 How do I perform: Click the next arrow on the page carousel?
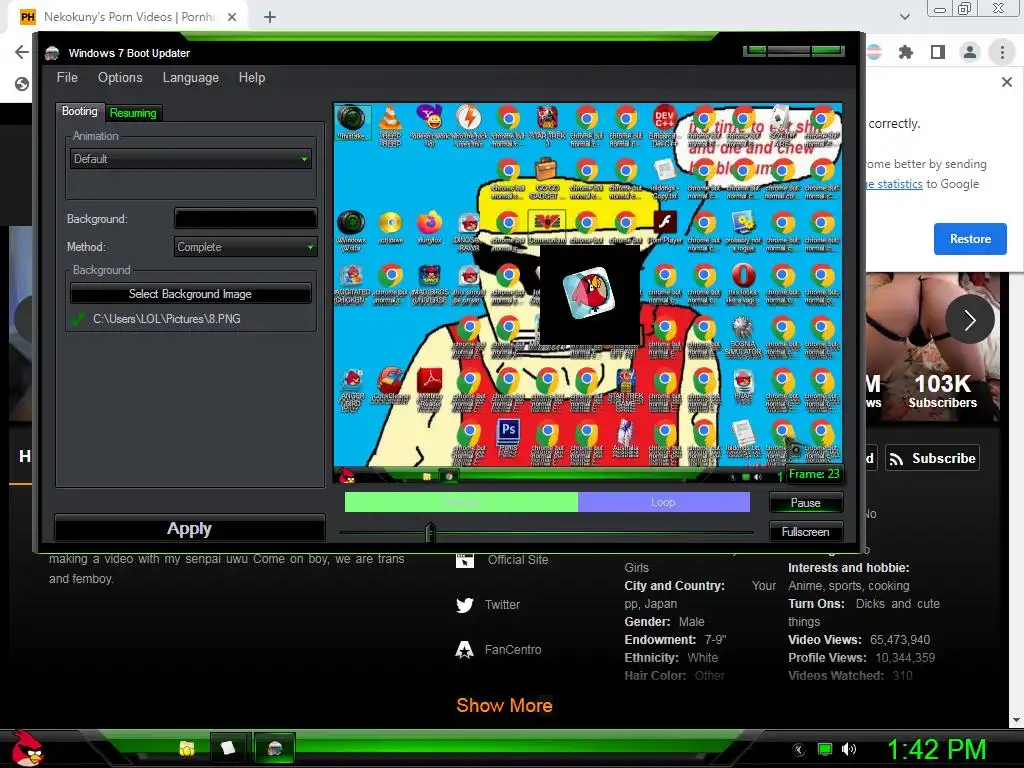[970, 319]
